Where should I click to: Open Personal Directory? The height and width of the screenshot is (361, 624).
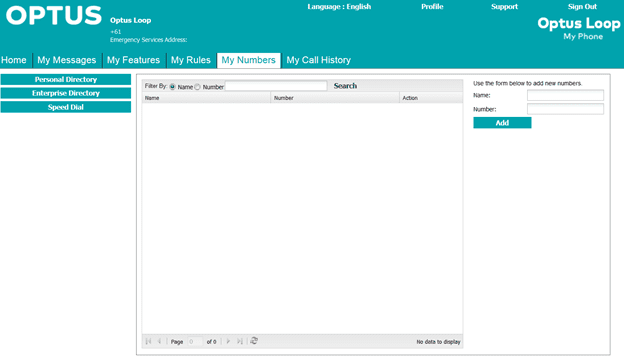66,80
